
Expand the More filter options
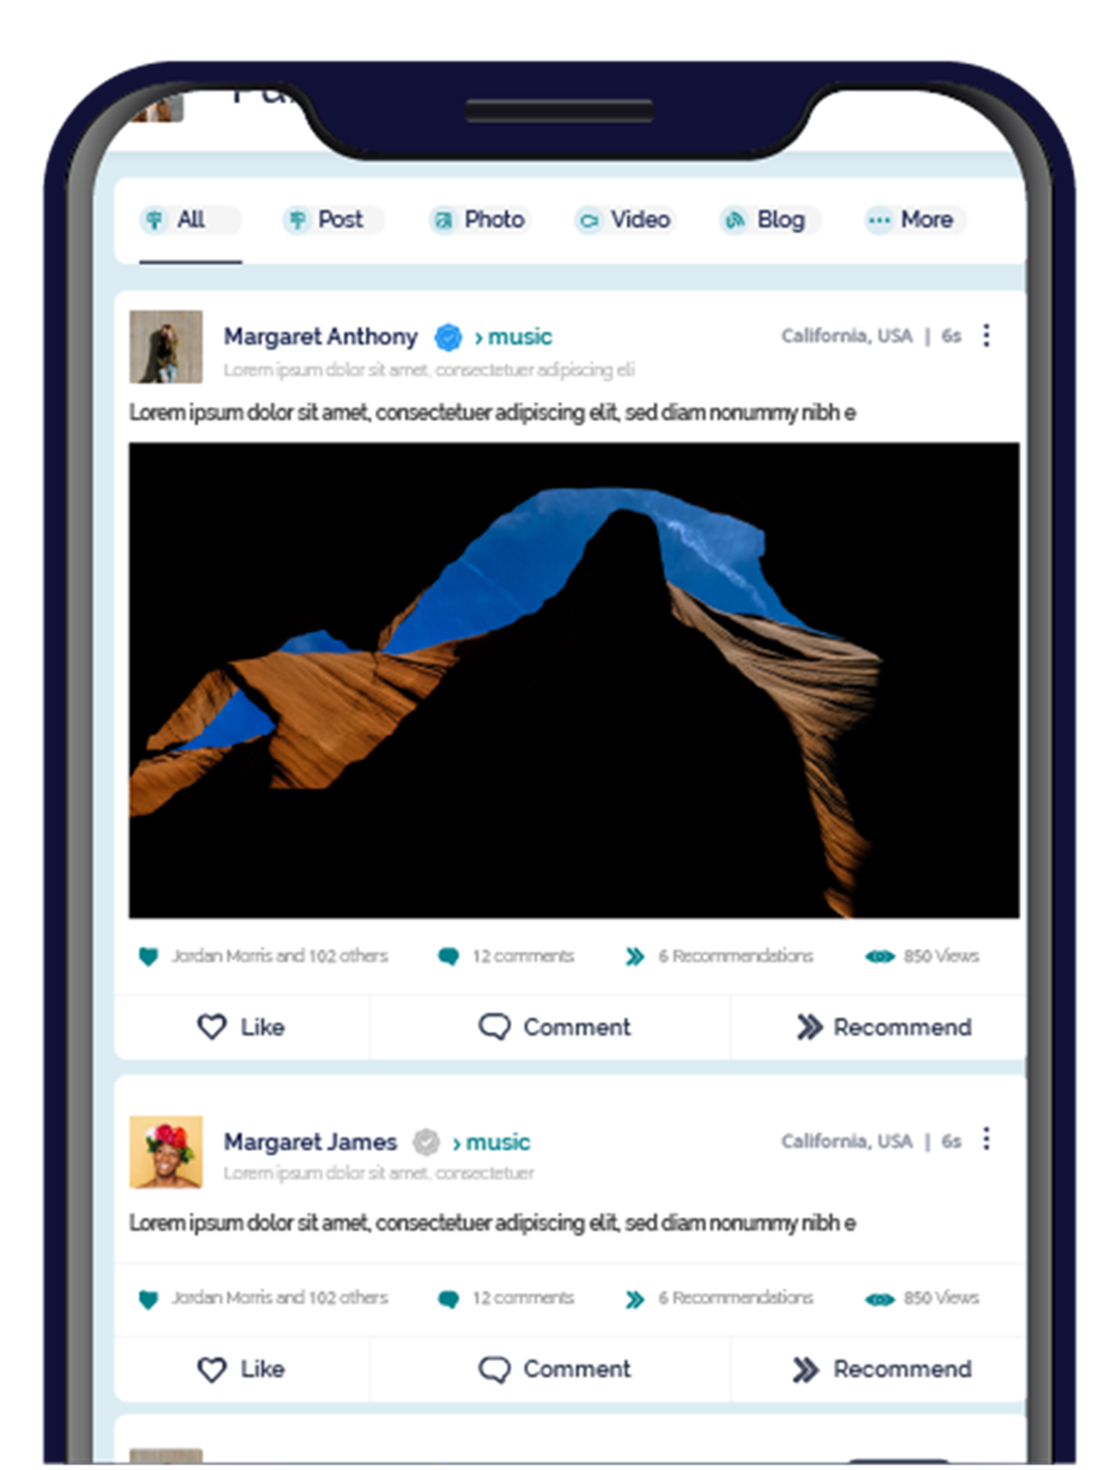coord(913,220)
